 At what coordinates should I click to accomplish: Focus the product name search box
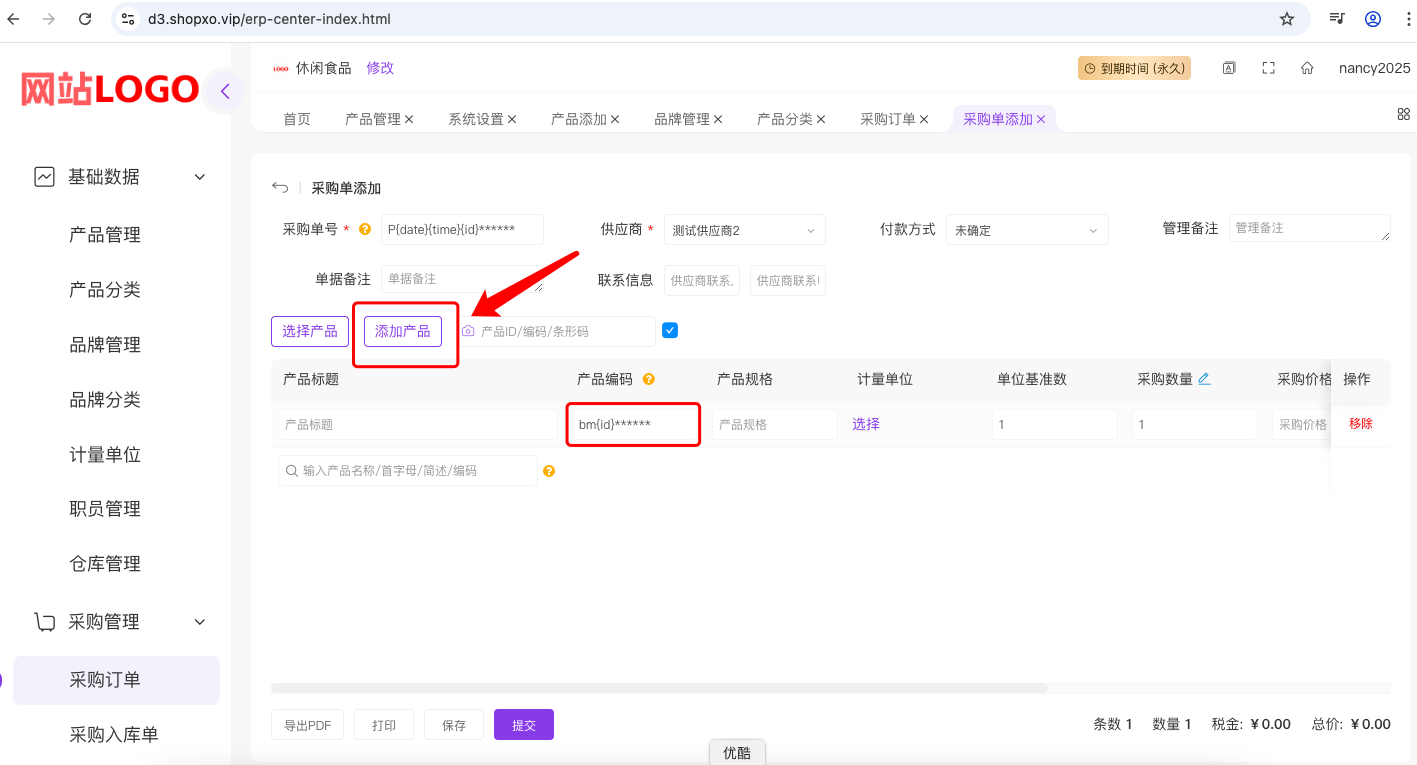(x=408, y=471)
